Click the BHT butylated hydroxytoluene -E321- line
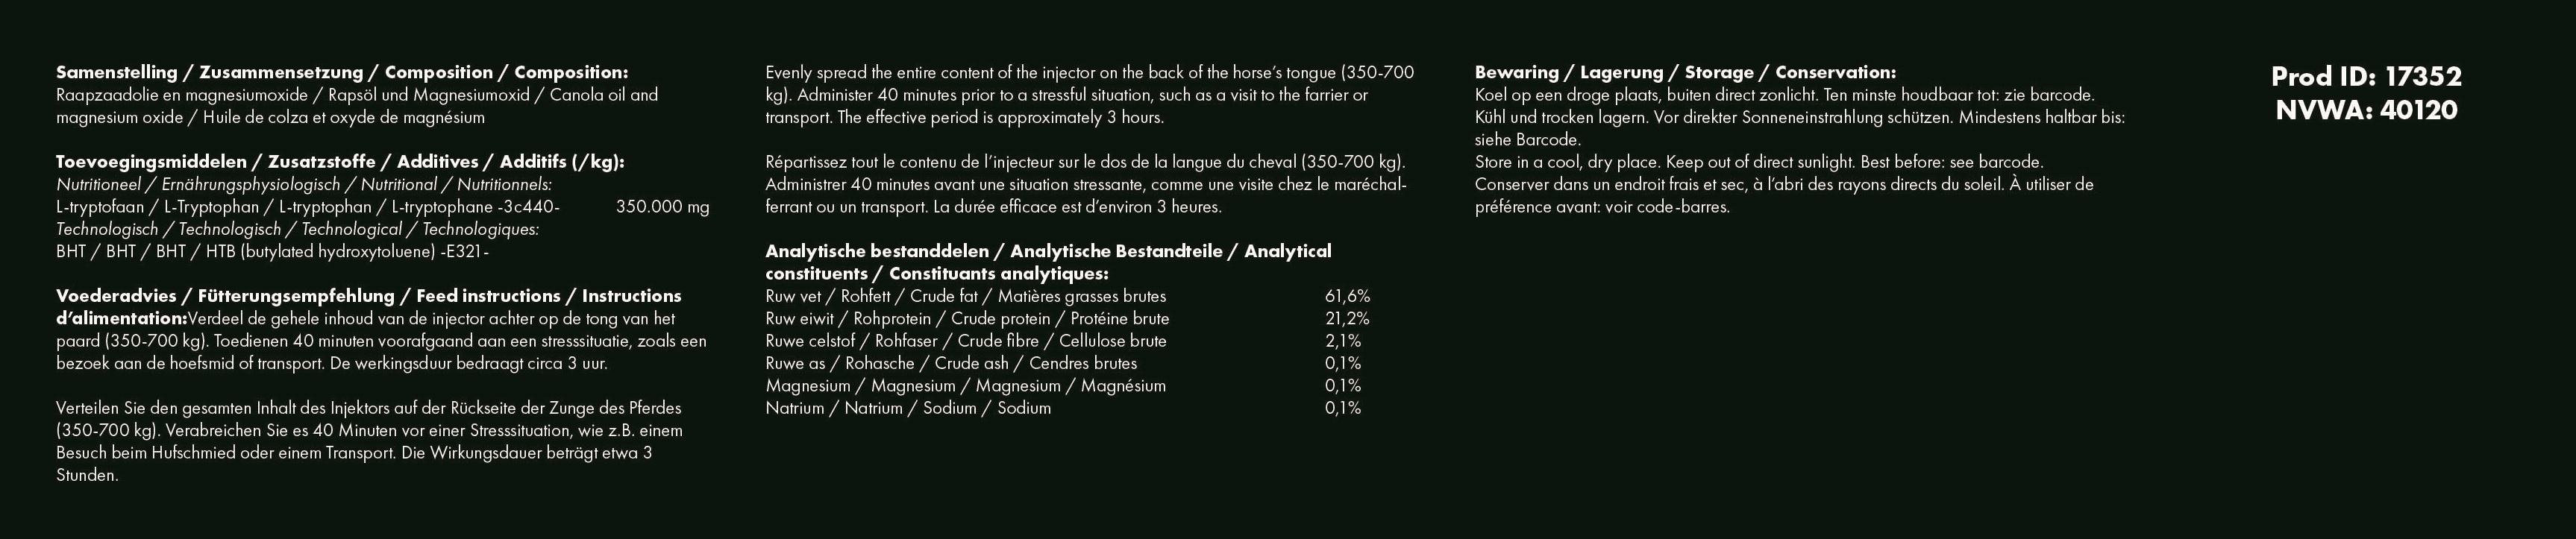 (x=272, y=252)
